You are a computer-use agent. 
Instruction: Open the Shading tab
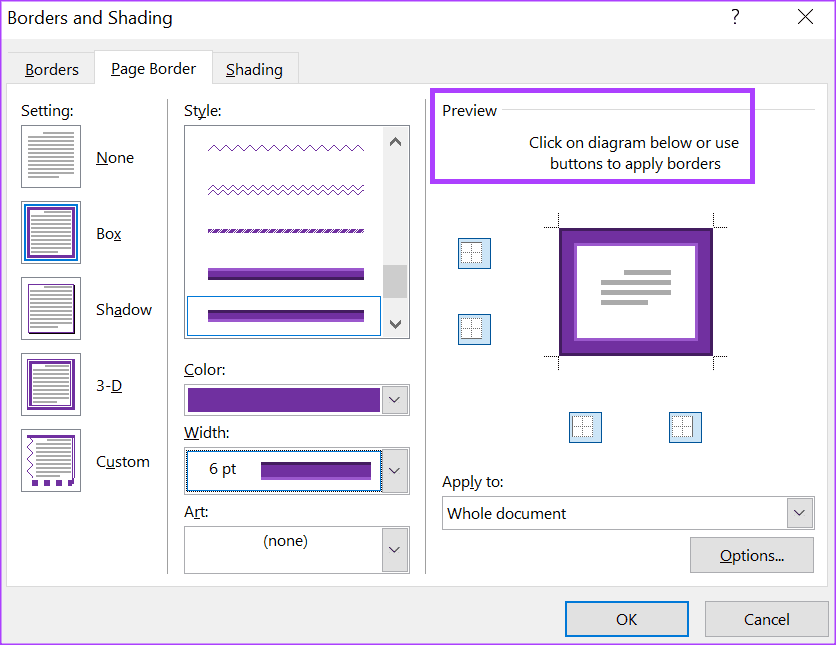254,70
